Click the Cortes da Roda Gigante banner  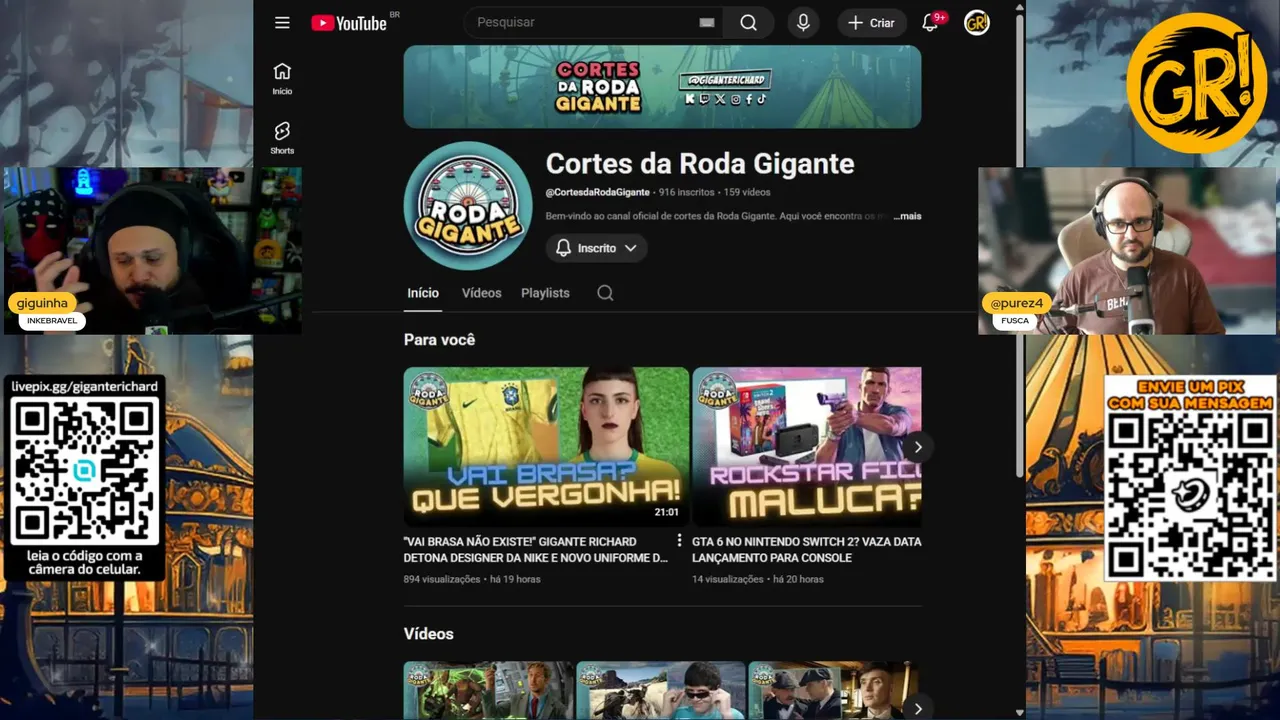(662, 87)
